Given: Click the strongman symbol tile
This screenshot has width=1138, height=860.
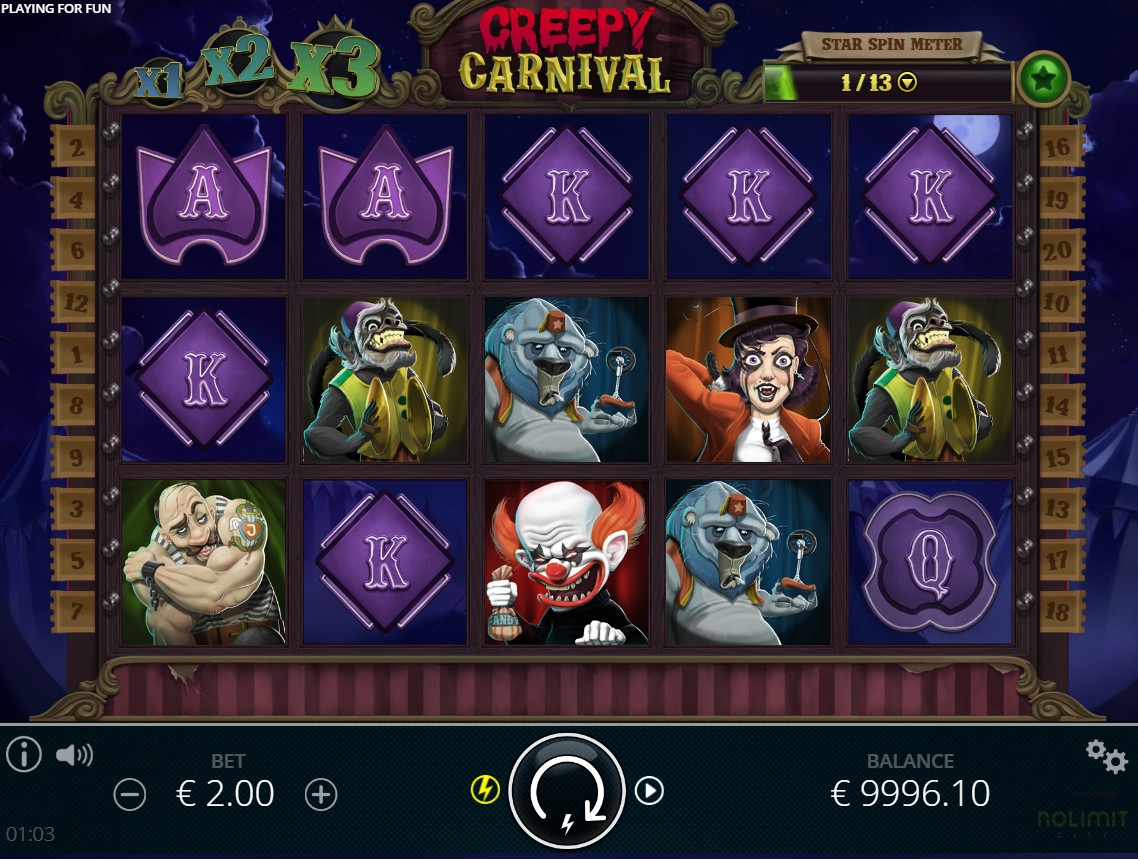Looking at the screenshot, I should 203,562.
